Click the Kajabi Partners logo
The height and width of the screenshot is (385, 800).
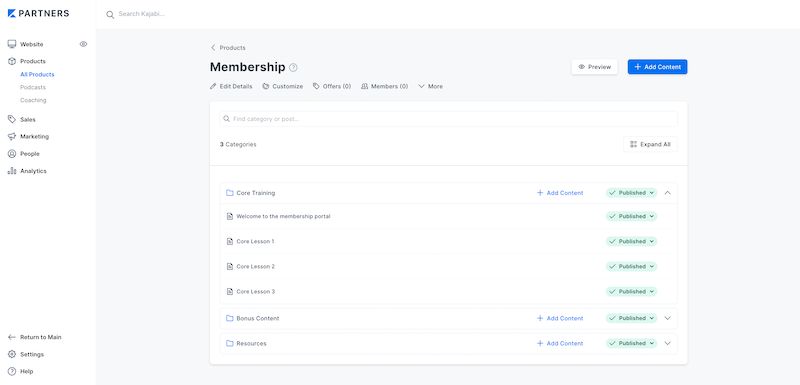point(38,13)
